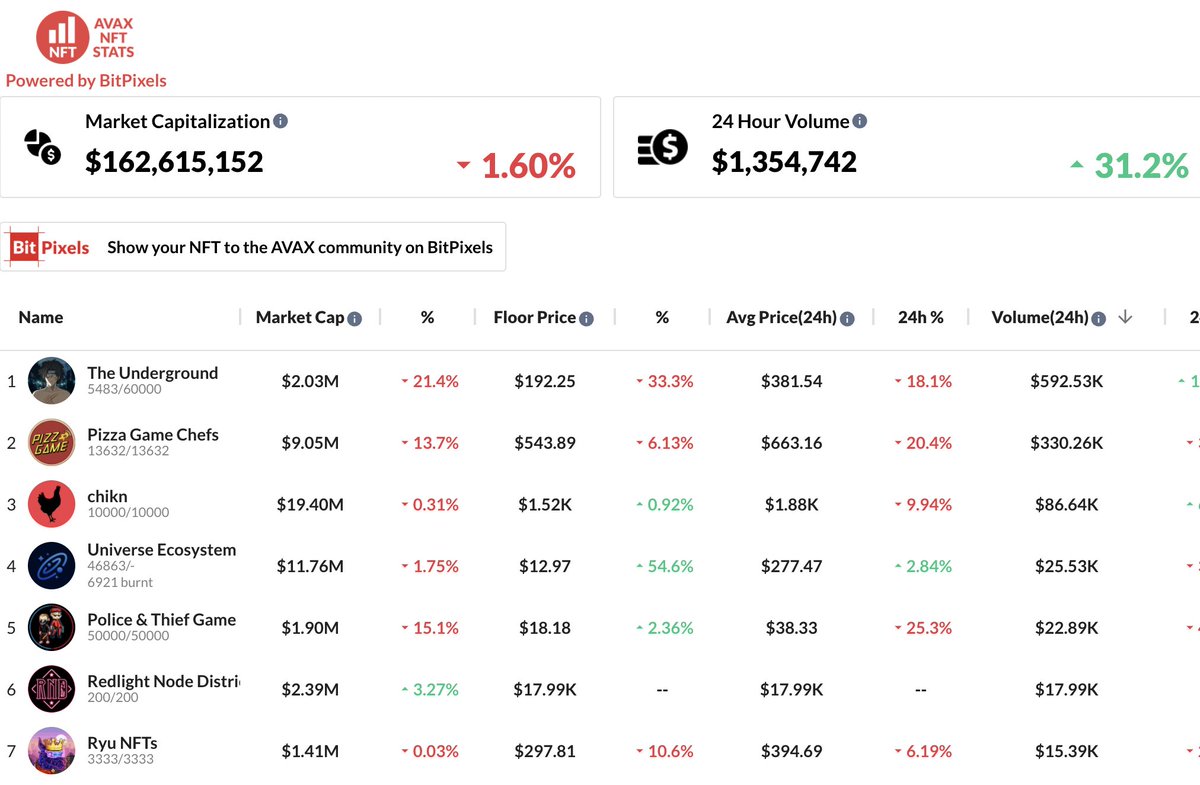Sort by Market Cap column header

(300, 317)
